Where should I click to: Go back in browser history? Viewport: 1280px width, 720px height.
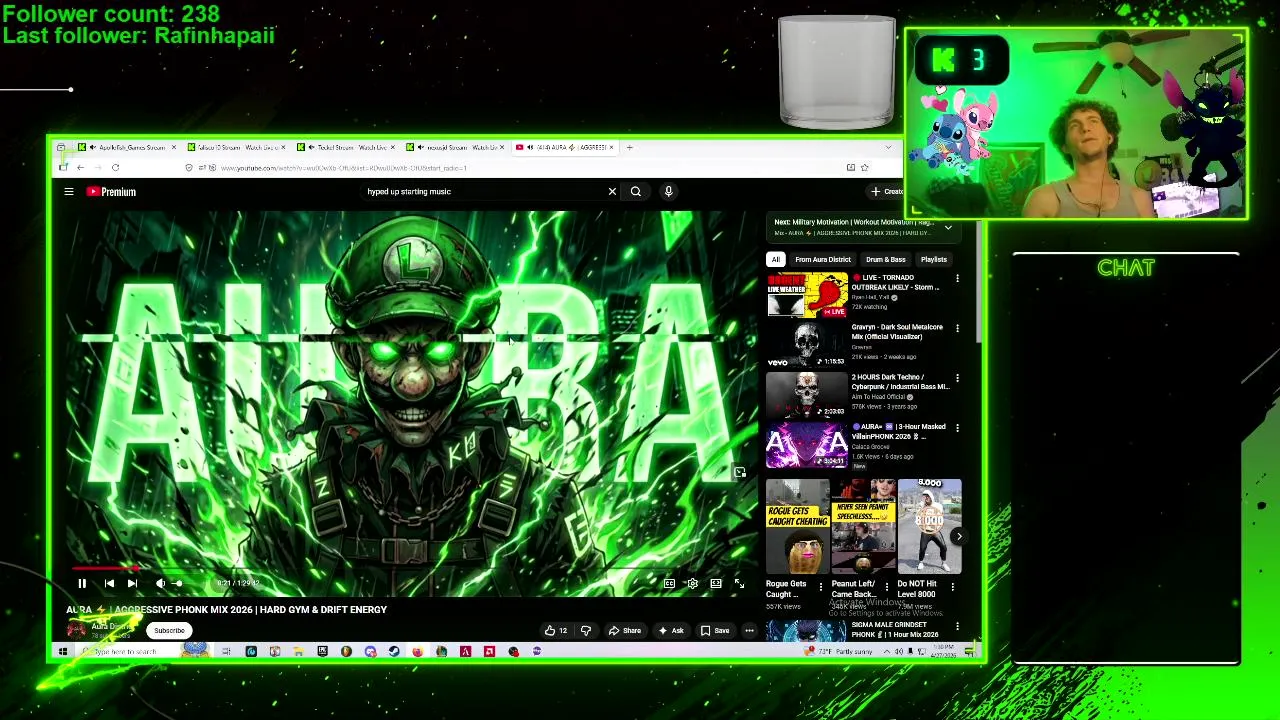pos(81,168)
